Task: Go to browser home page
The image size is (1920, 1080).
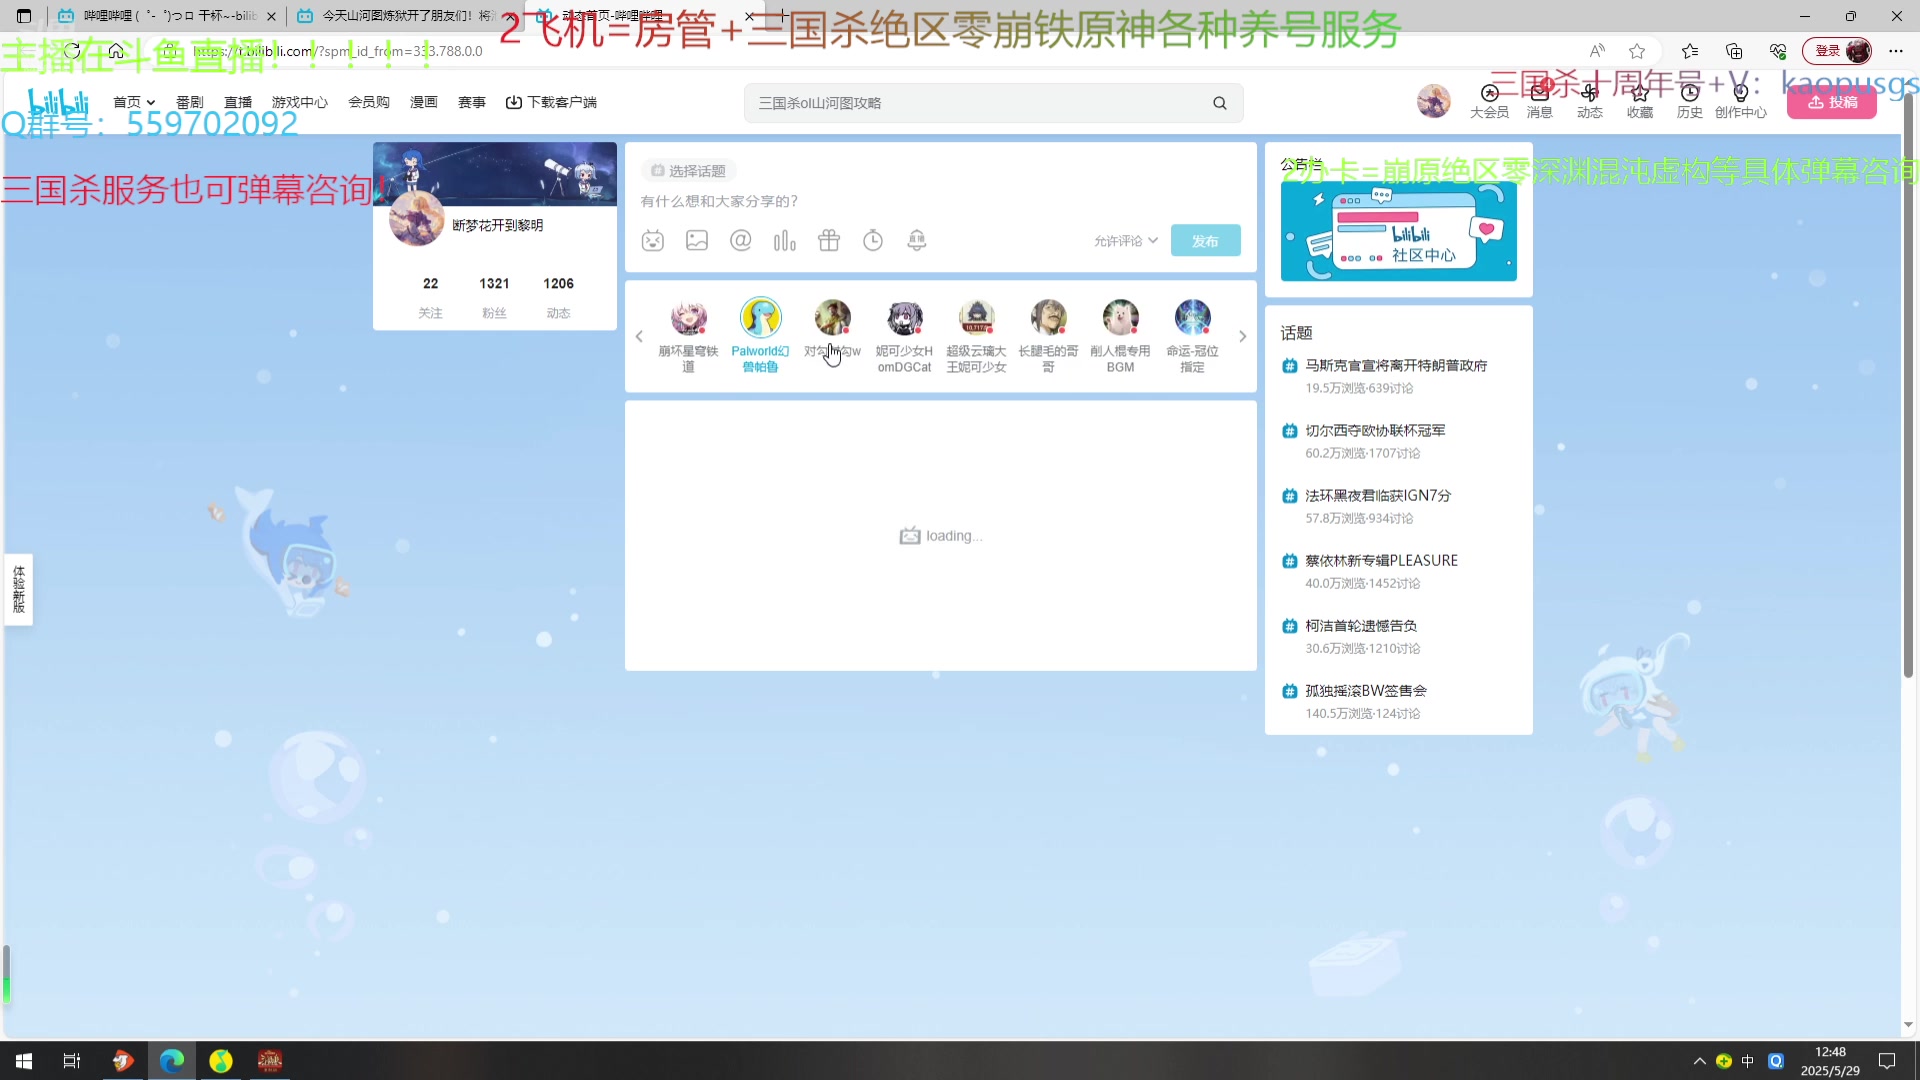Action: click(116, 51)
